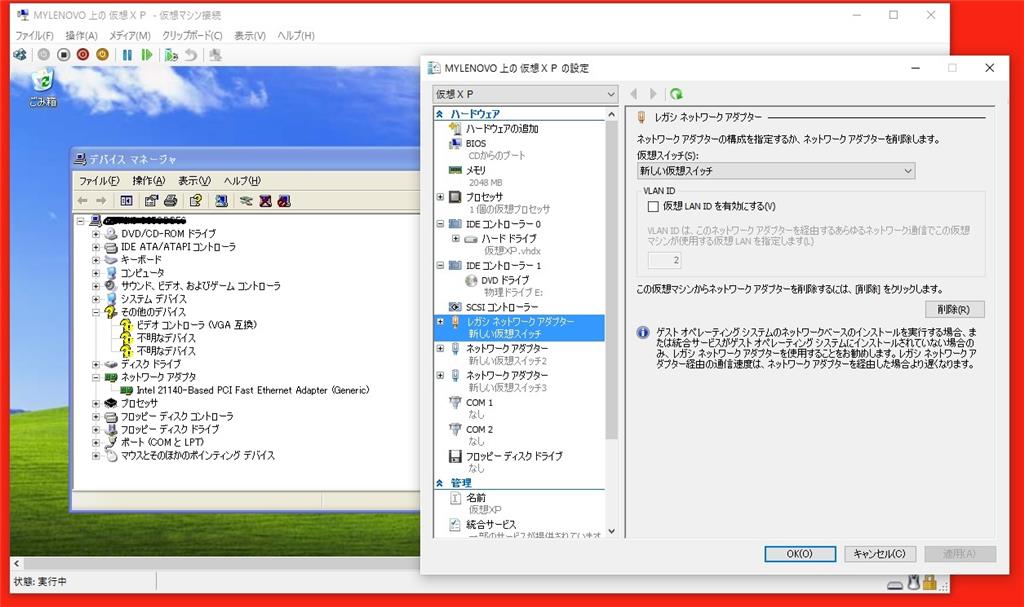Open the 仮想スイッチ dropdown
This screenshot has width=1024, height=607.
(x=776, y=171)
